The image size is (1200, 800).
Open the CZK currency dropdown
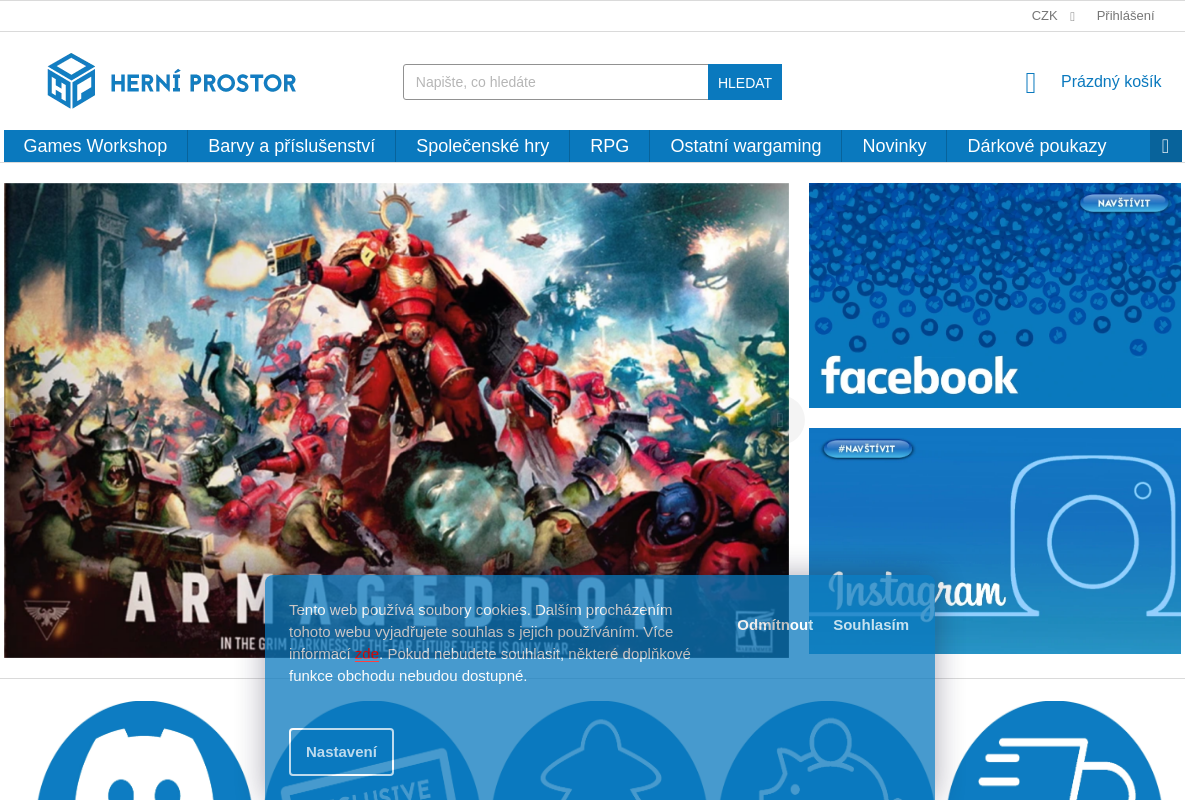point(1053,16)
